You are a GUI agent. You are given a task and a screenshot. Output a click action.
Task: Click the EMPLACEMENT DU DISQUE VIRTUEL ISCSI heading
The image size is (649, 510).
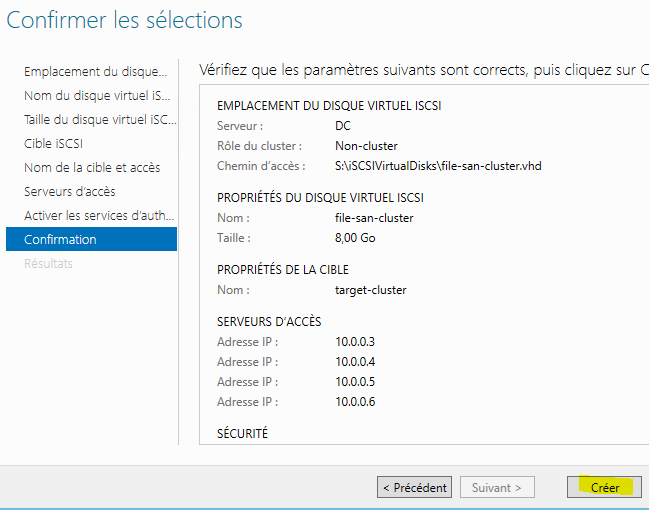coord(329,106)
